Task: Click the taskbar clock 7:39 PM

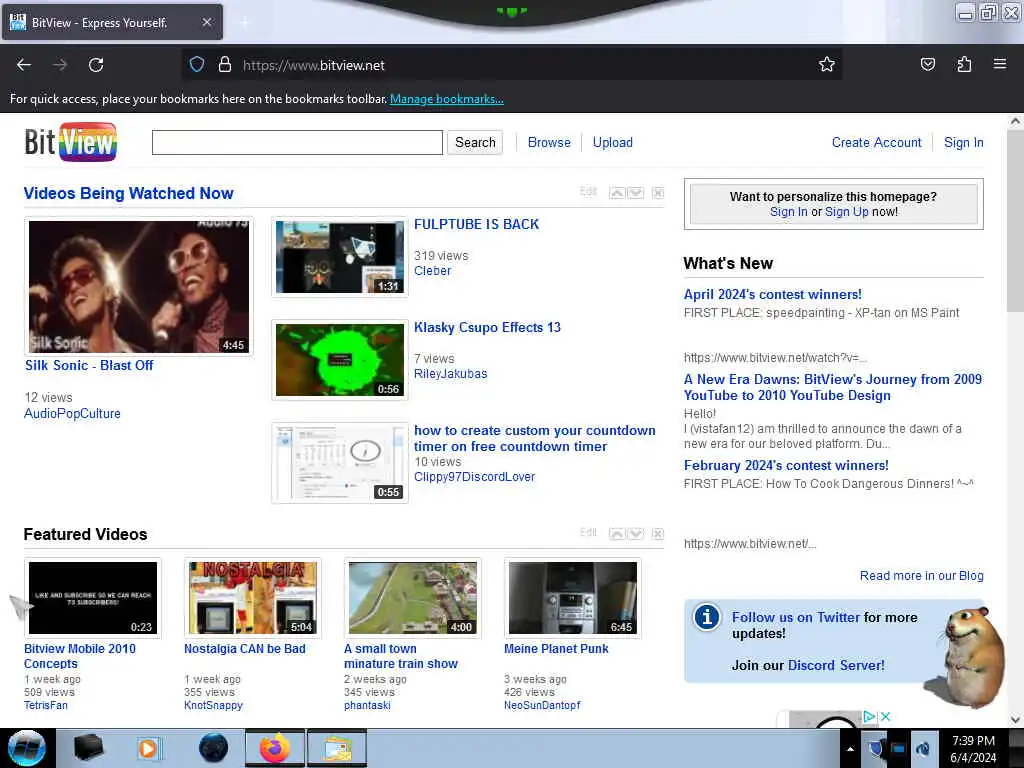Action: click(x=973, y=741)
